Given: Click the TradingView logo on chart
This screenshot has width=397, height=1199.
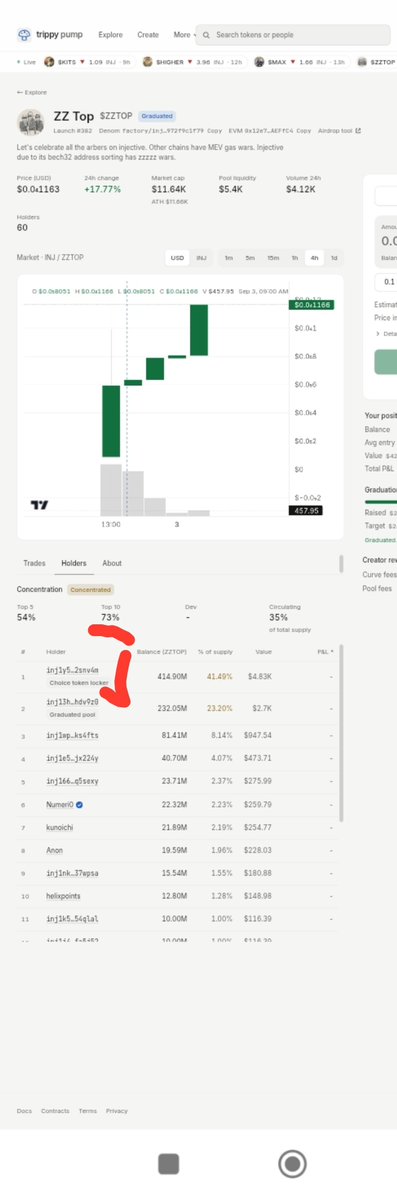Looking at the screenshot, I should (39, 505).
